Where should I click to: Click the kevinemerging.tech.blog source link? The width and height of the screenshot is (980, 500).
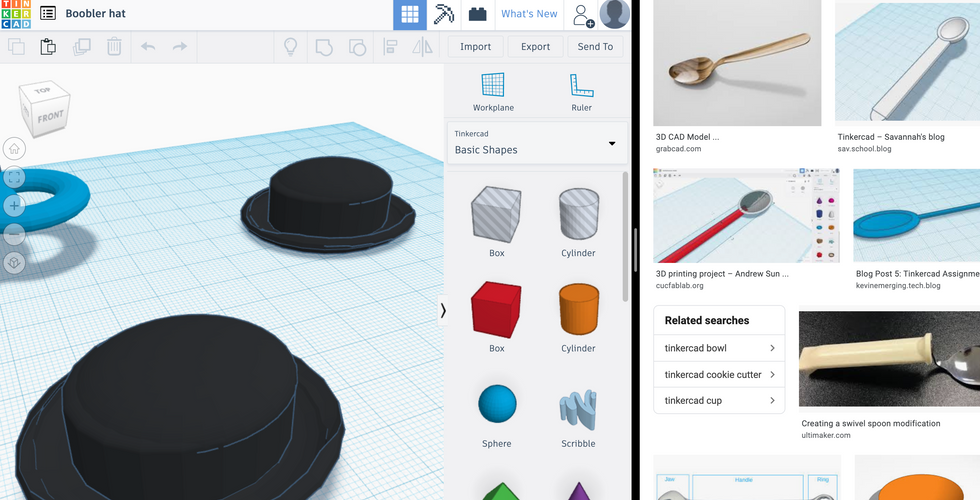point(898,286)
